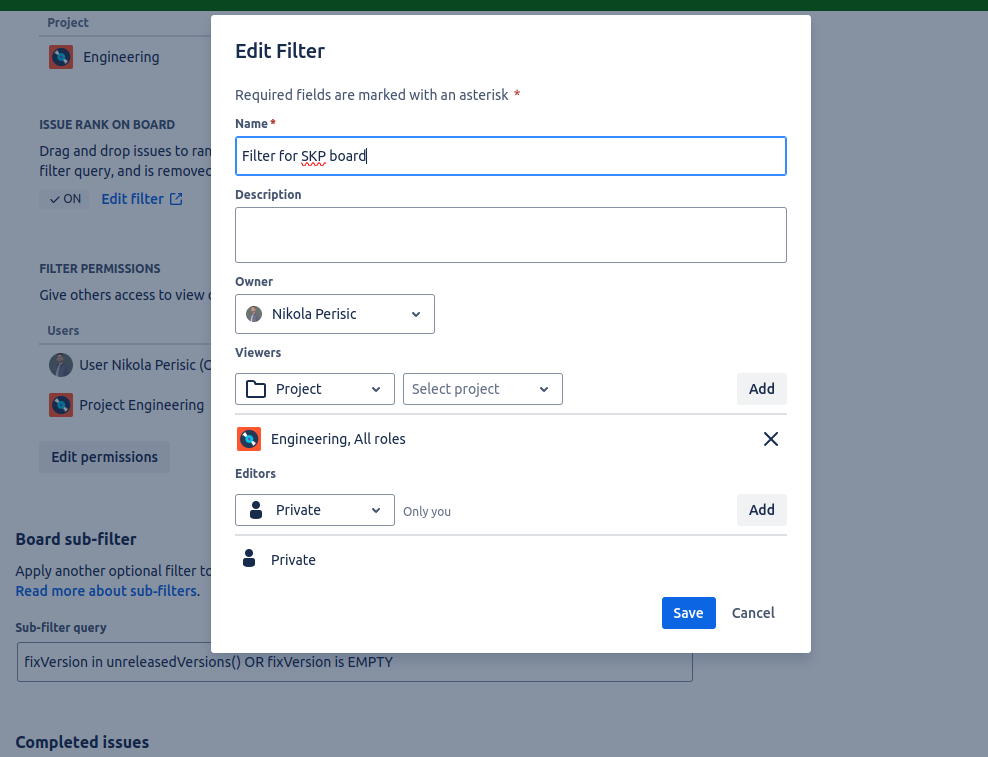The height and width of the screenshot is (757, 988).
Task: Open the Owner dropdown
Action: 335,314
